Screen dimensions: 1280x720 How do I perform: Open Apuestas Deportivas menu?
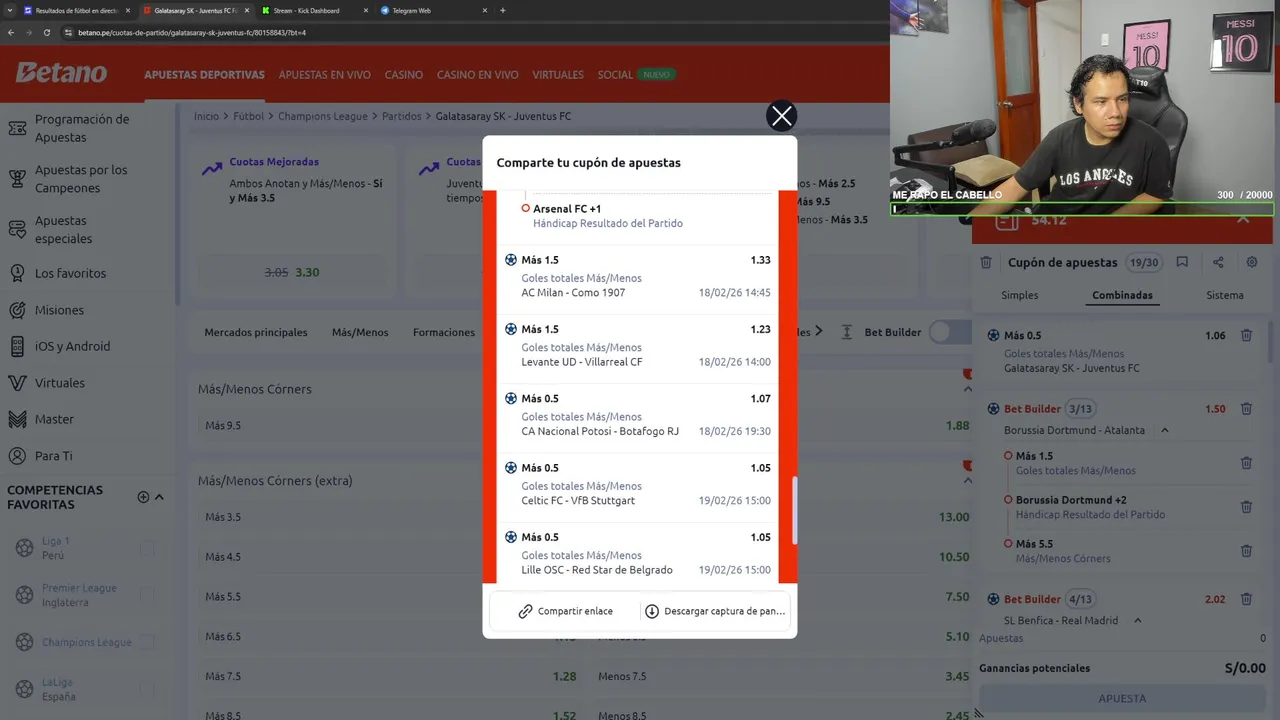click(204, 75)
